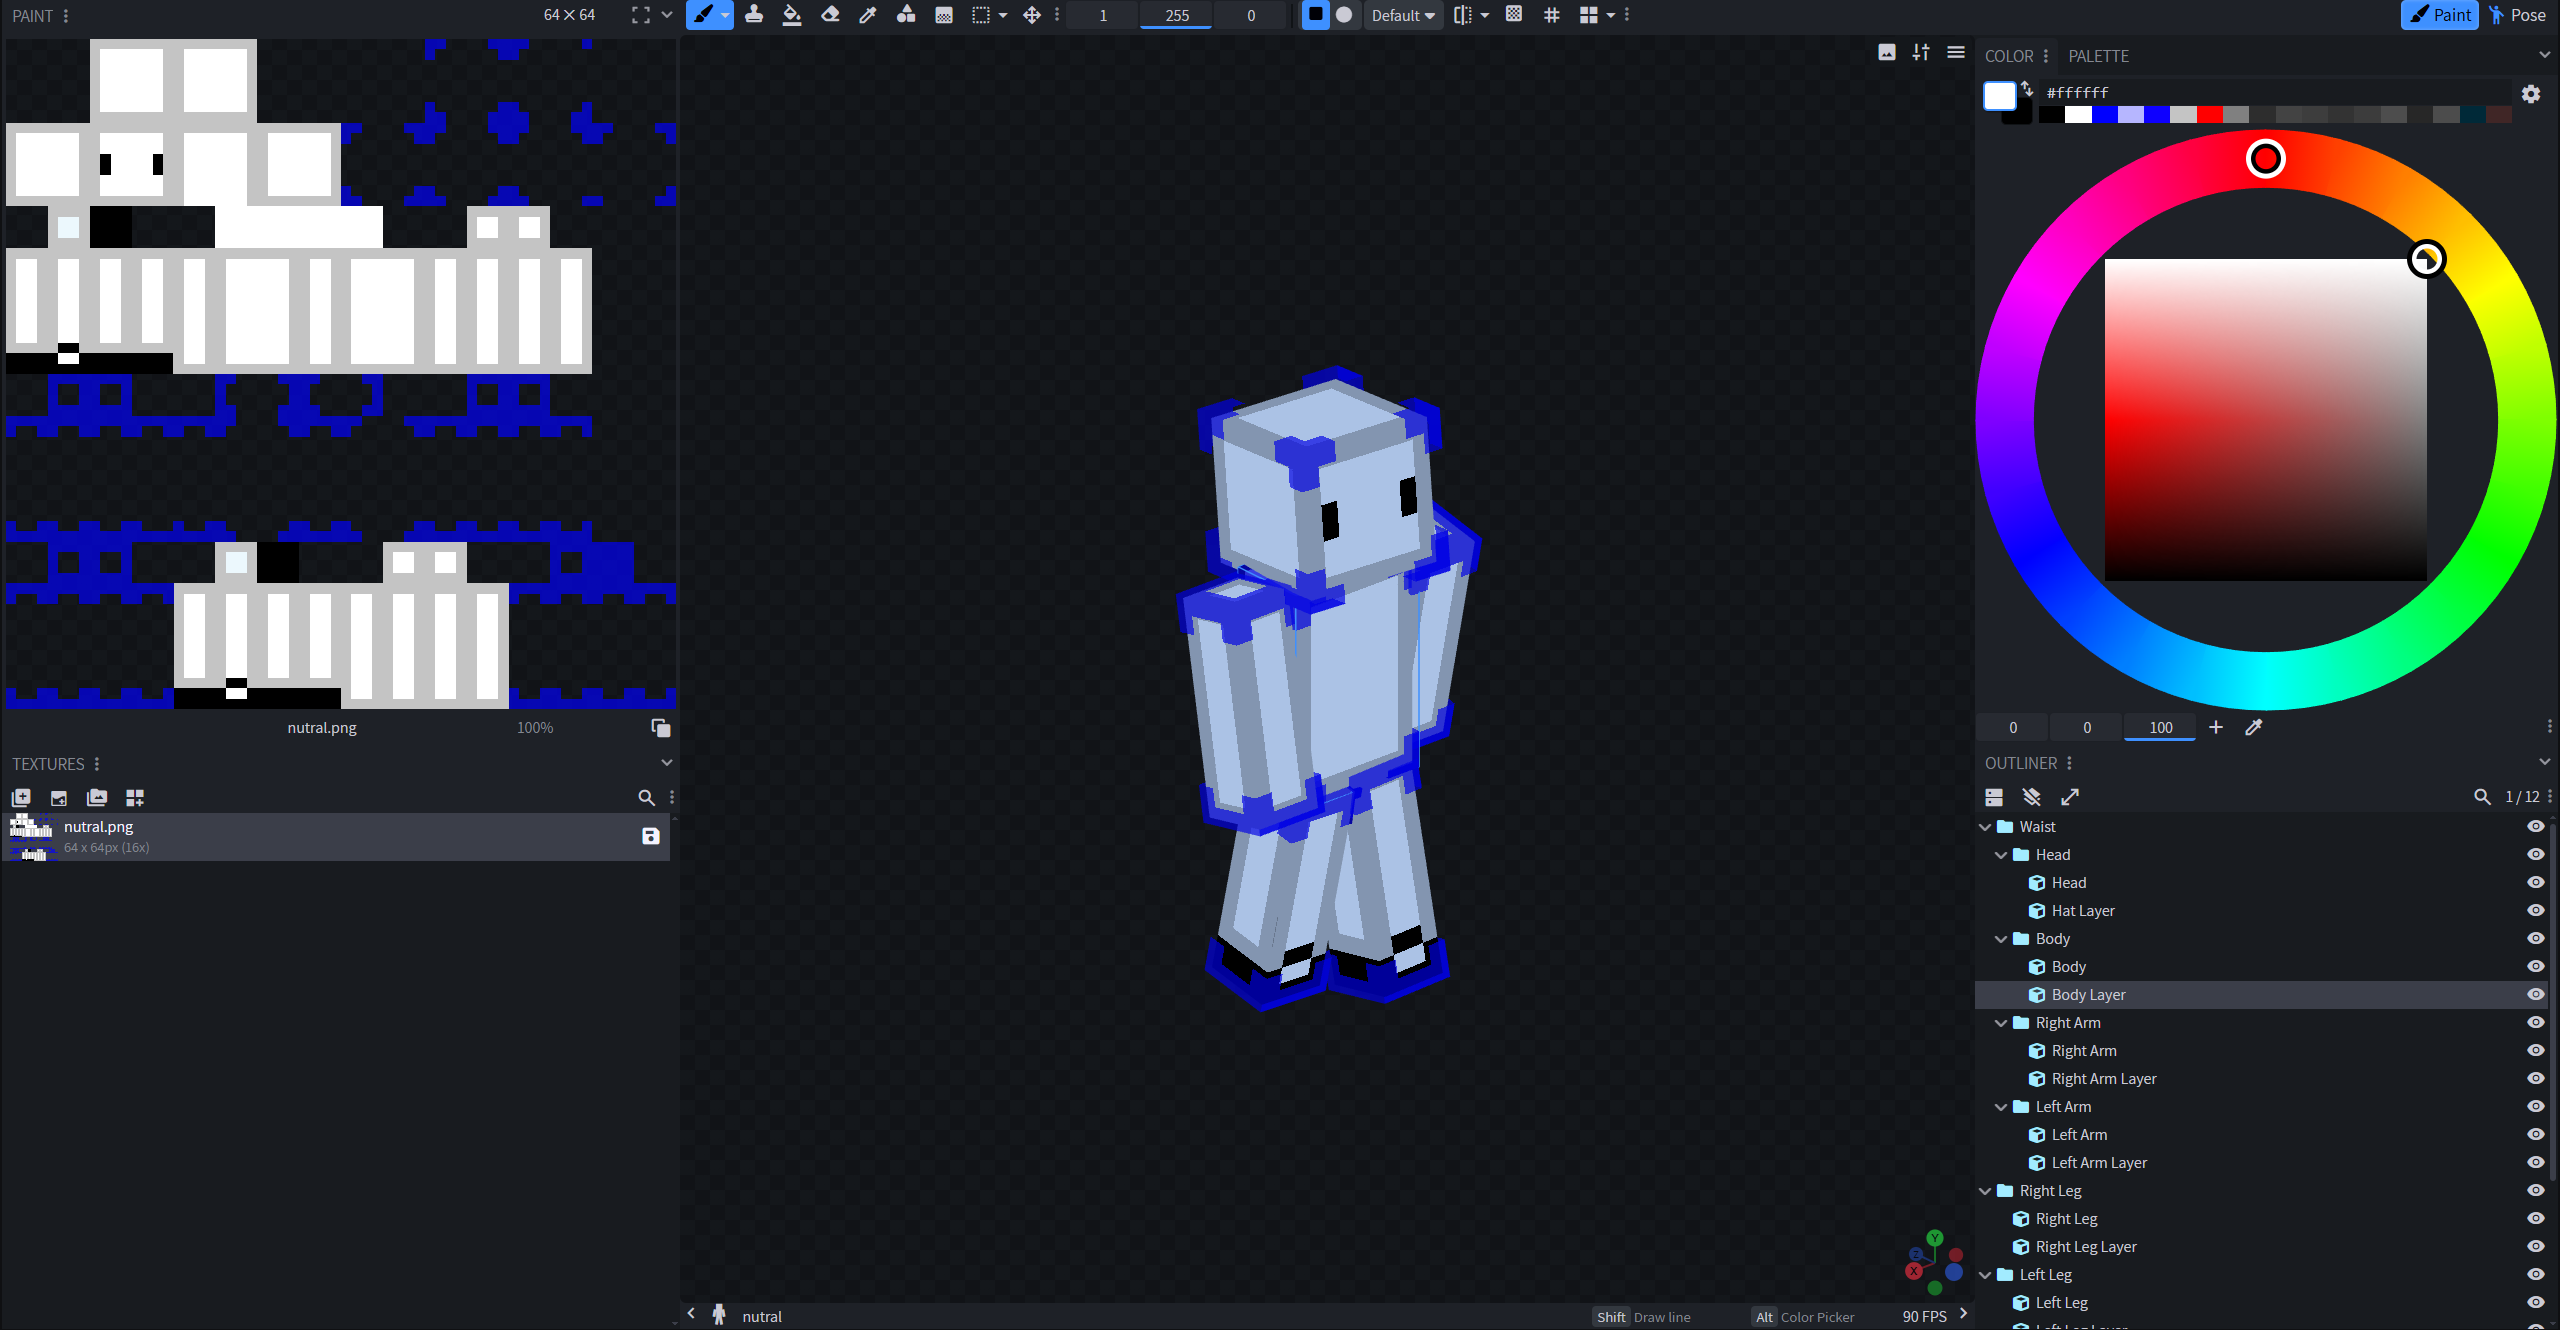Viewport: 2560px width, 1330px height.
Task: Open the Default blend mode dropdown
Action: 1402,15
